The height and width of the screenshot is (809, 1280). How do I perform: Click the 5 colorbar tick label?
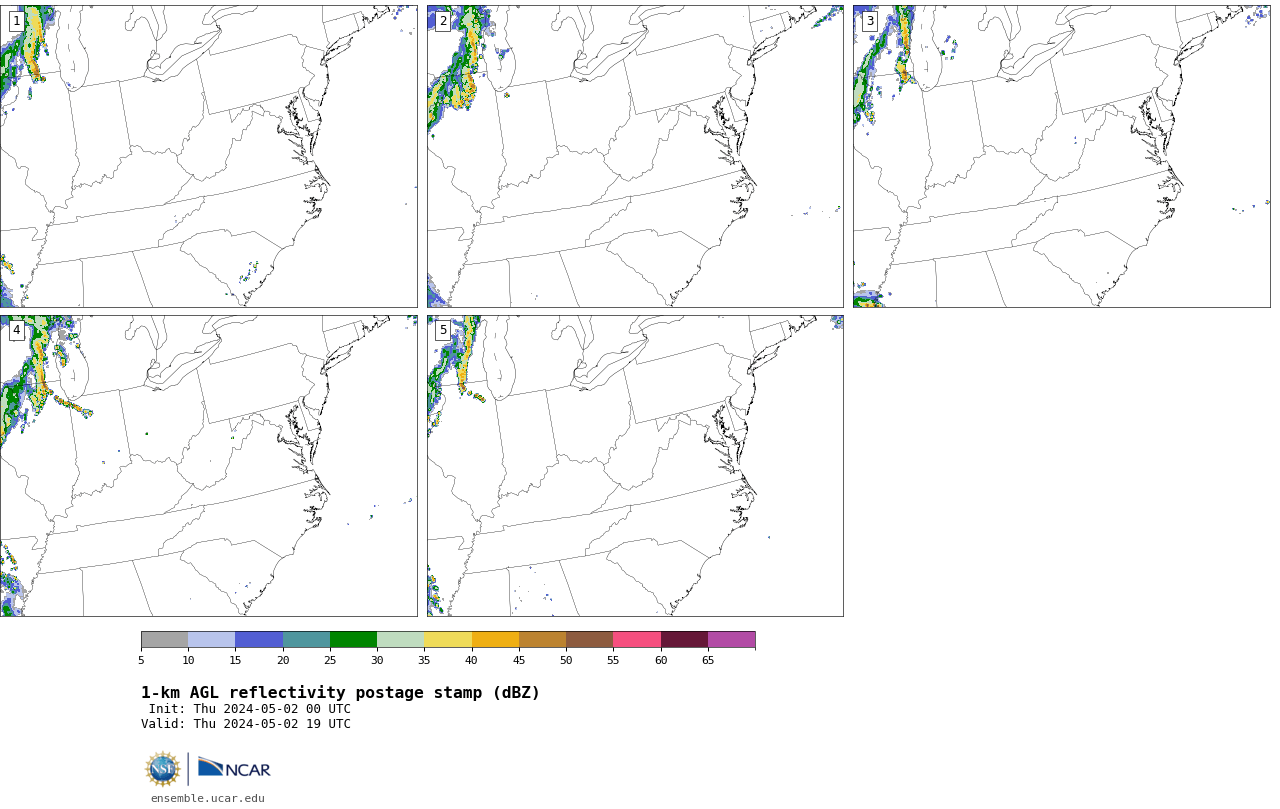(141, 660)
